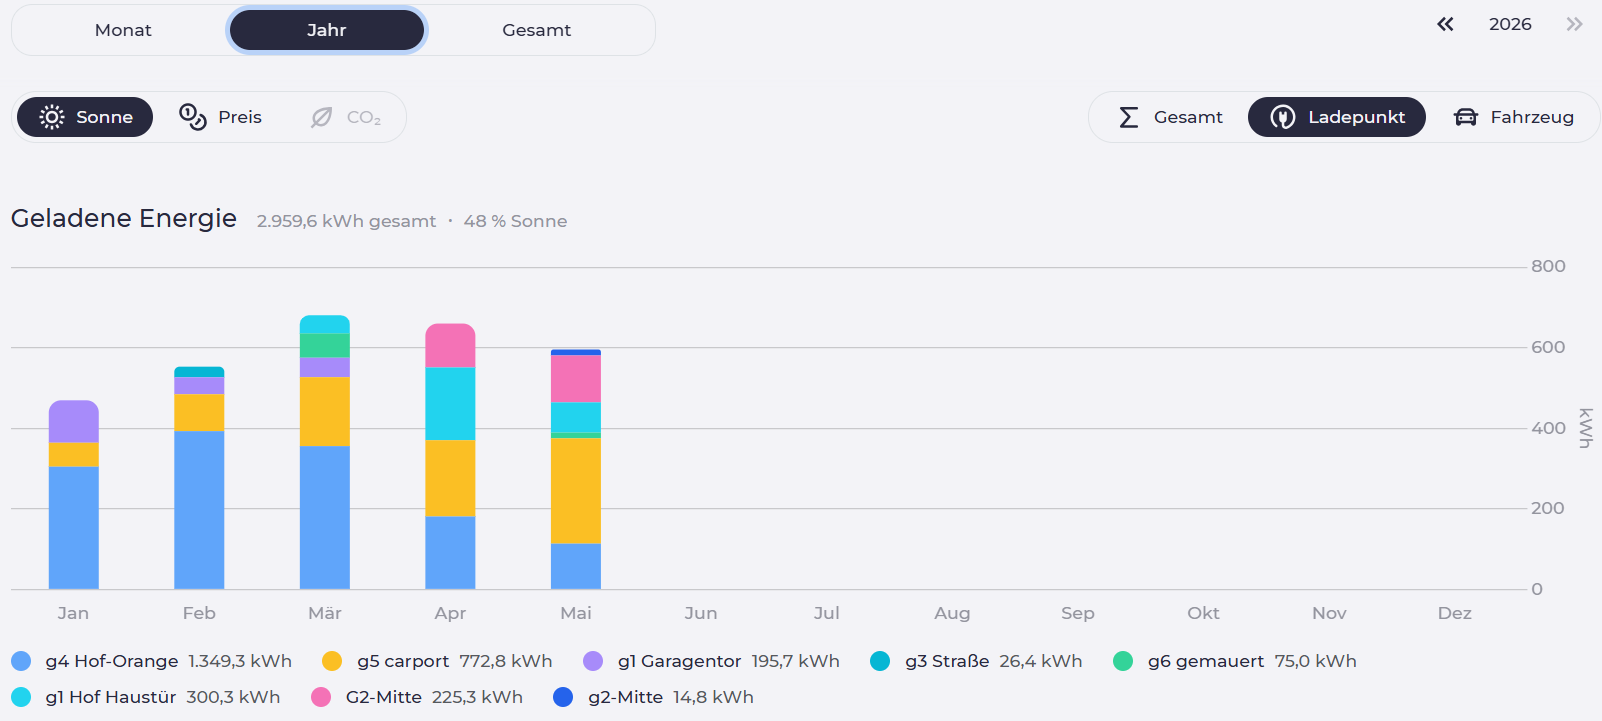
Task: Toggle g4 Hof-Orange series in legend
Action: [152, 661]
